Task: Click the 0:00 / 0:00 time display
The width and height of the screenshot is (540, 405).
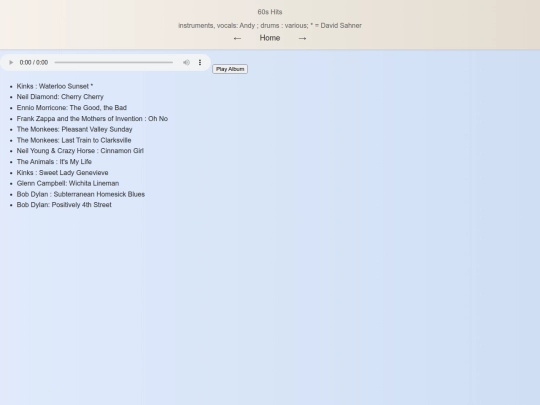Action: tap(34, 62)
